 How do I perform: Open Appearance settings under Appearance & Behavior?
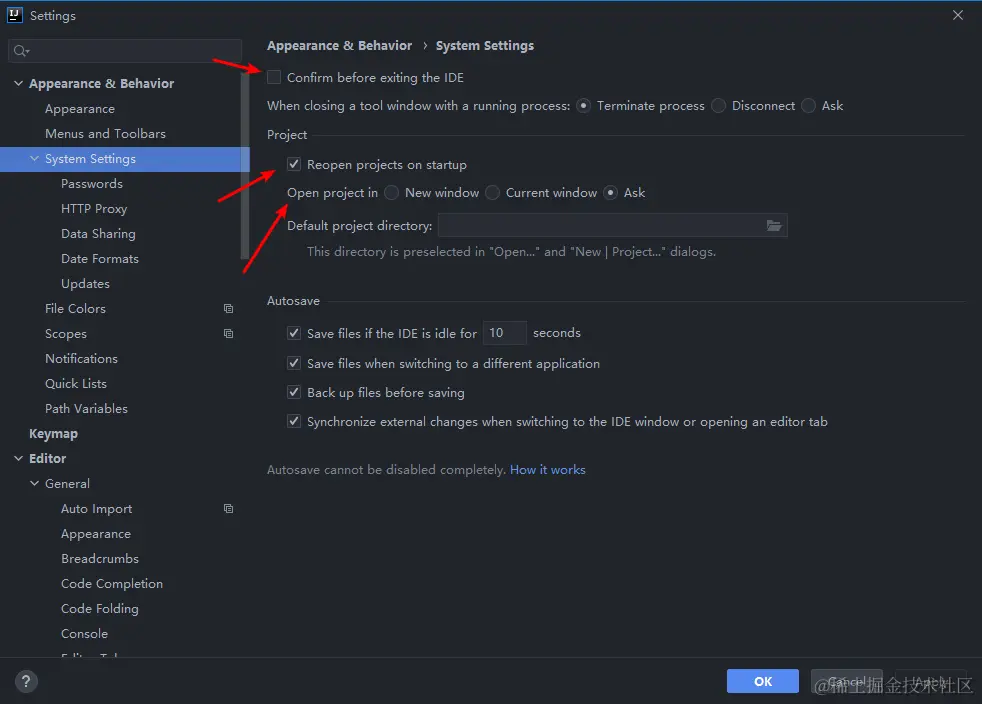click(80, 109)
